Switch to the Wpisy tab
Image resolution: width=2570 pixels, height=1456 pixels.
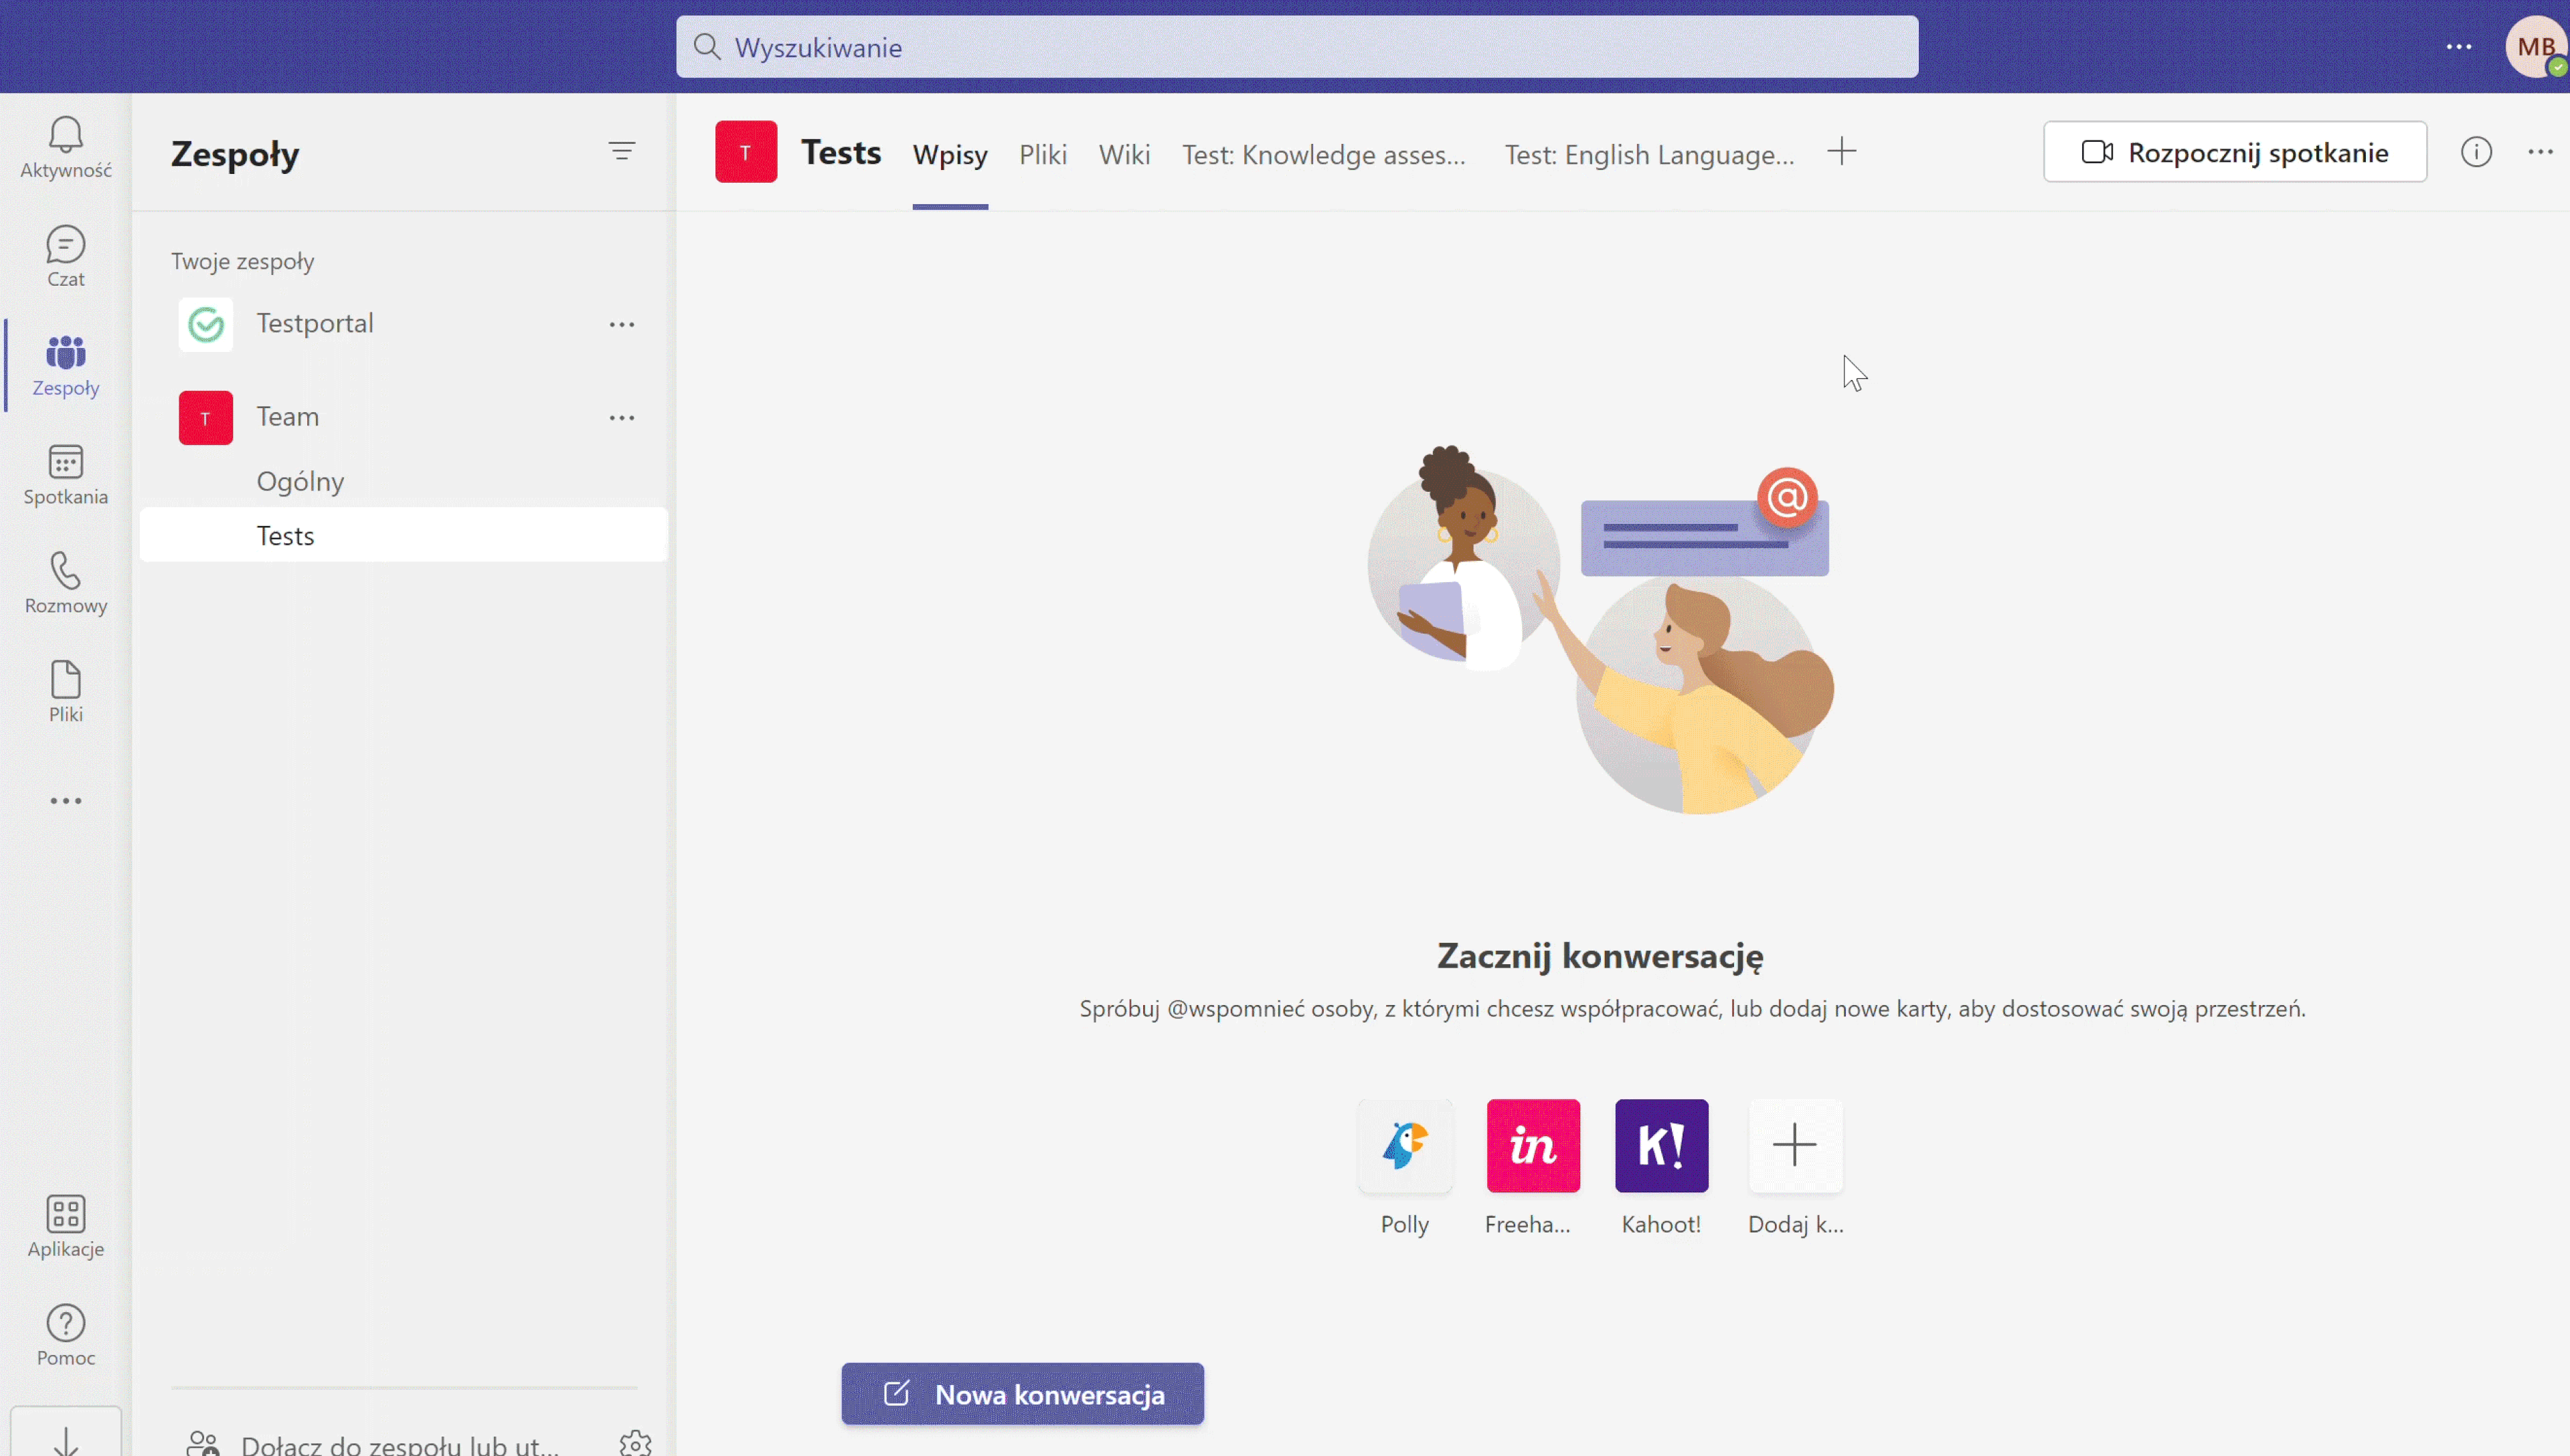click(950, 155)
